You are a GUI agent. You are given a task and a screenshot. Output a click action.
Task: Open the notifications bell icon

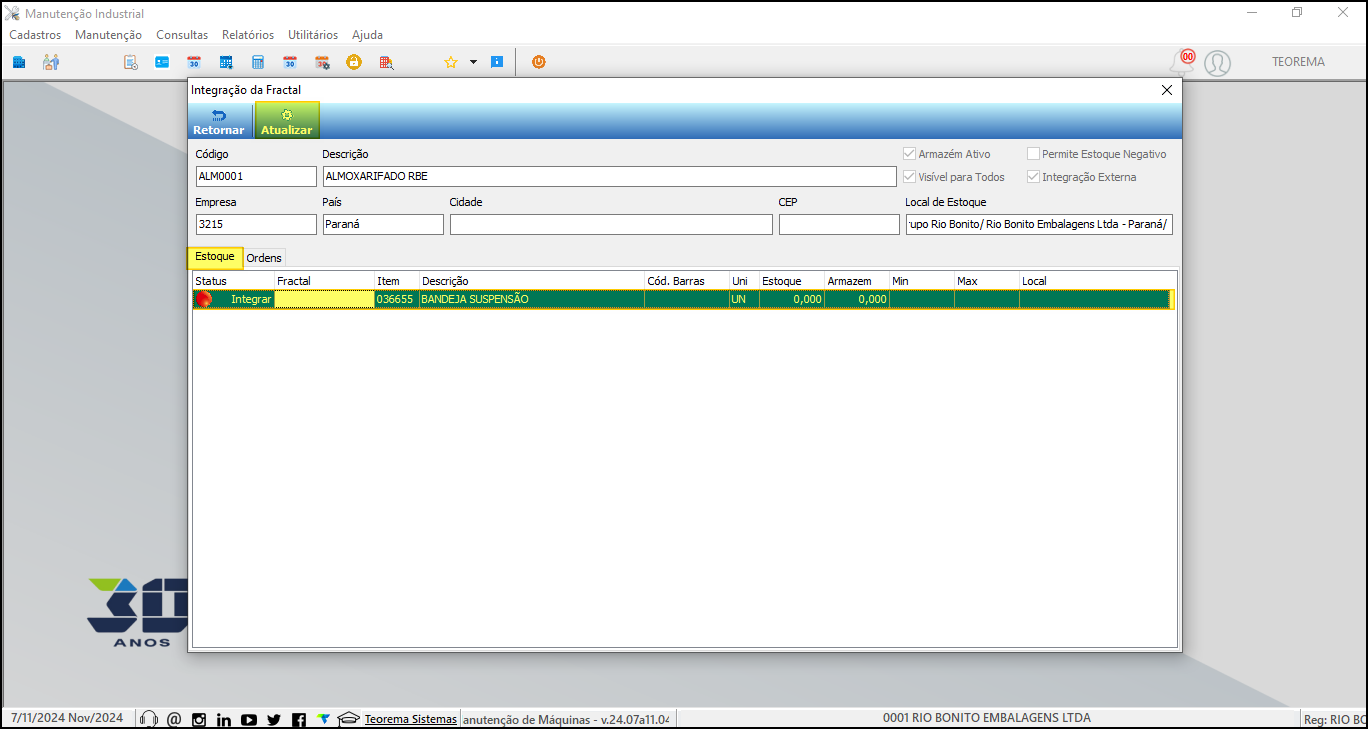[x=1182, y=63]
